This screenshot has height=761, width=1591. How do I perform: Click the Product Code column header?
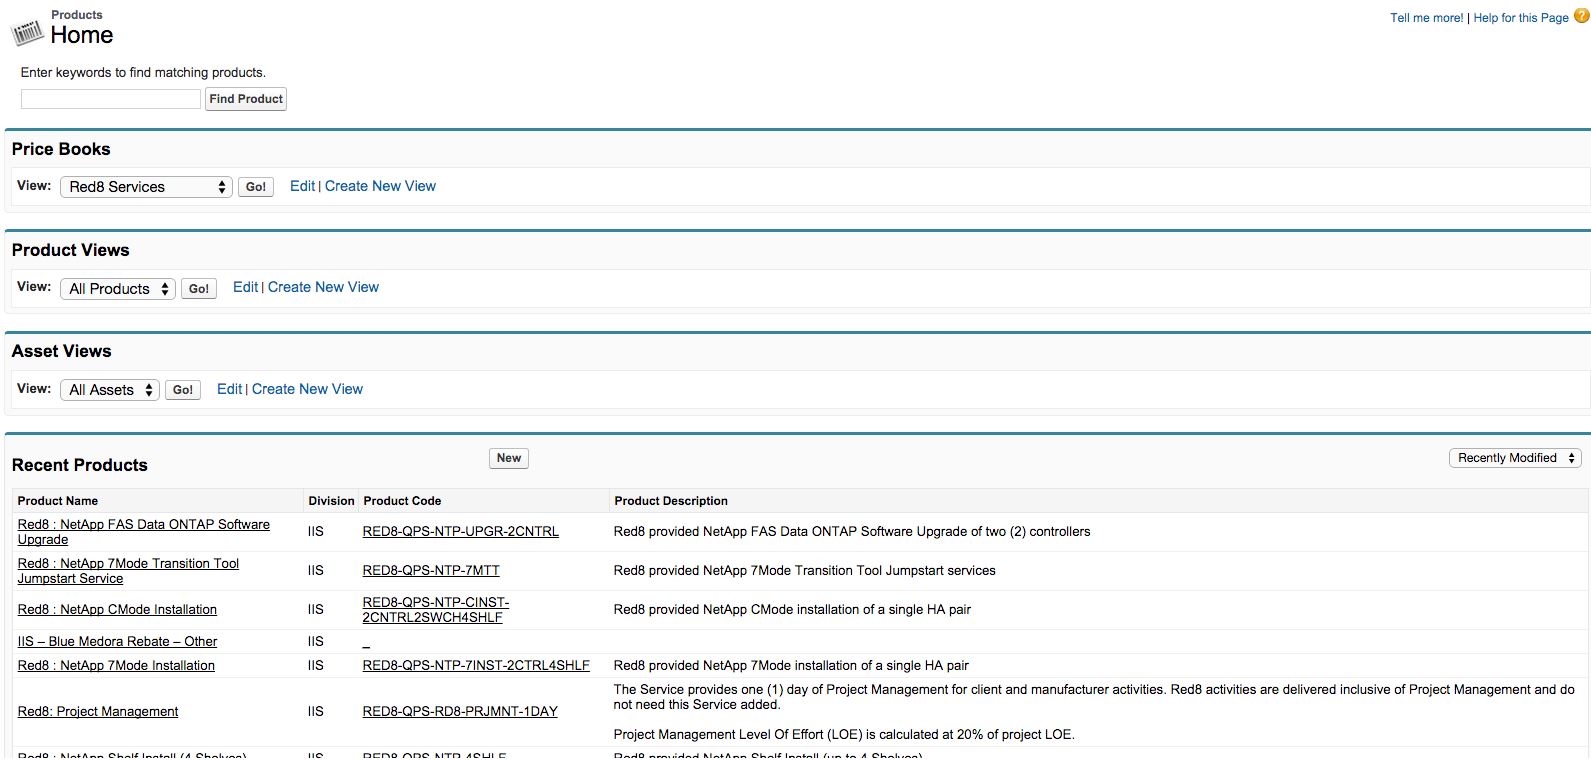pos(402,501)
